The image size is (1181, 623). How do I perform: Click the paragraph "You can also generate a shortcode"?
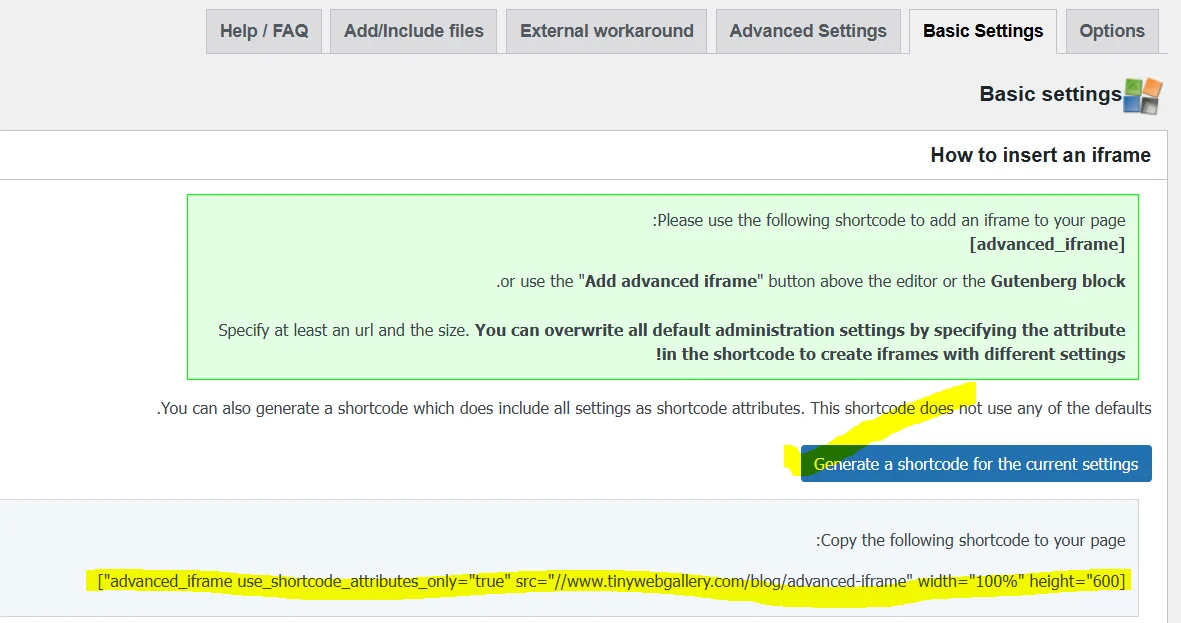pos(654,408)
